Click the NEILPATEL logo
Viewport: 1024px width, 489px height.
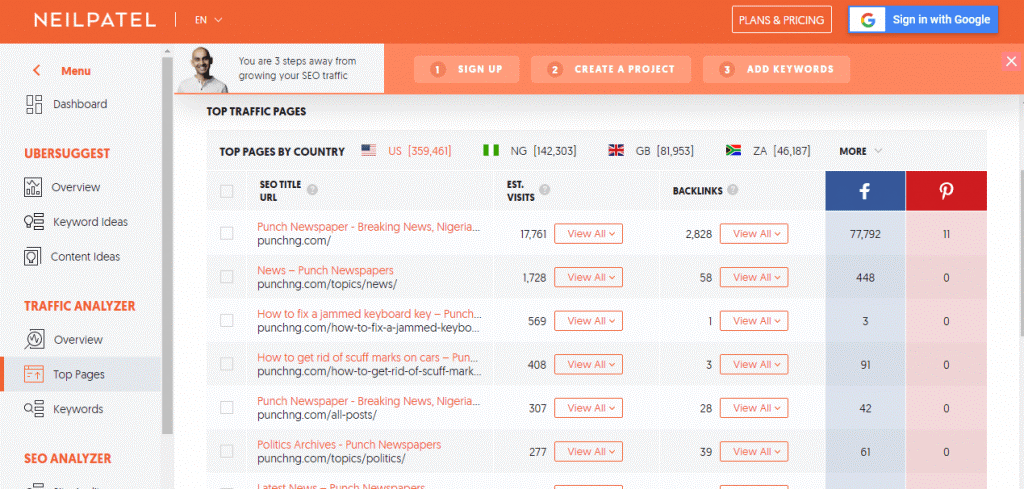point(95,20)
